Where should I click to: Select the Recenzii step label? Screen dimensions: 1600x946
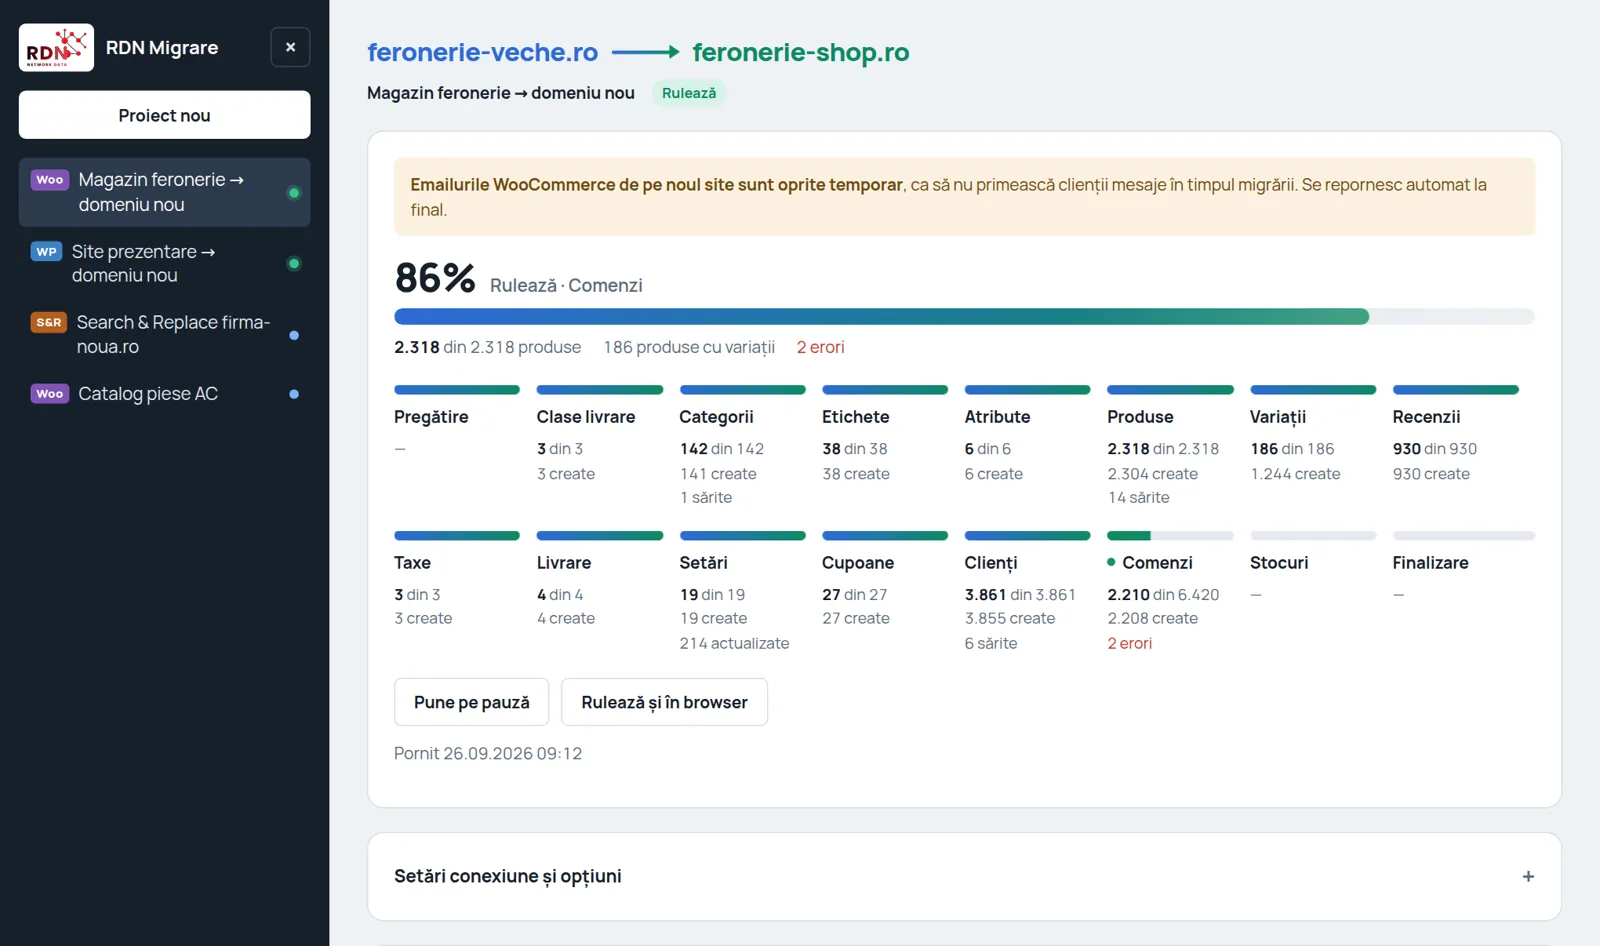tap(1426, 417)
